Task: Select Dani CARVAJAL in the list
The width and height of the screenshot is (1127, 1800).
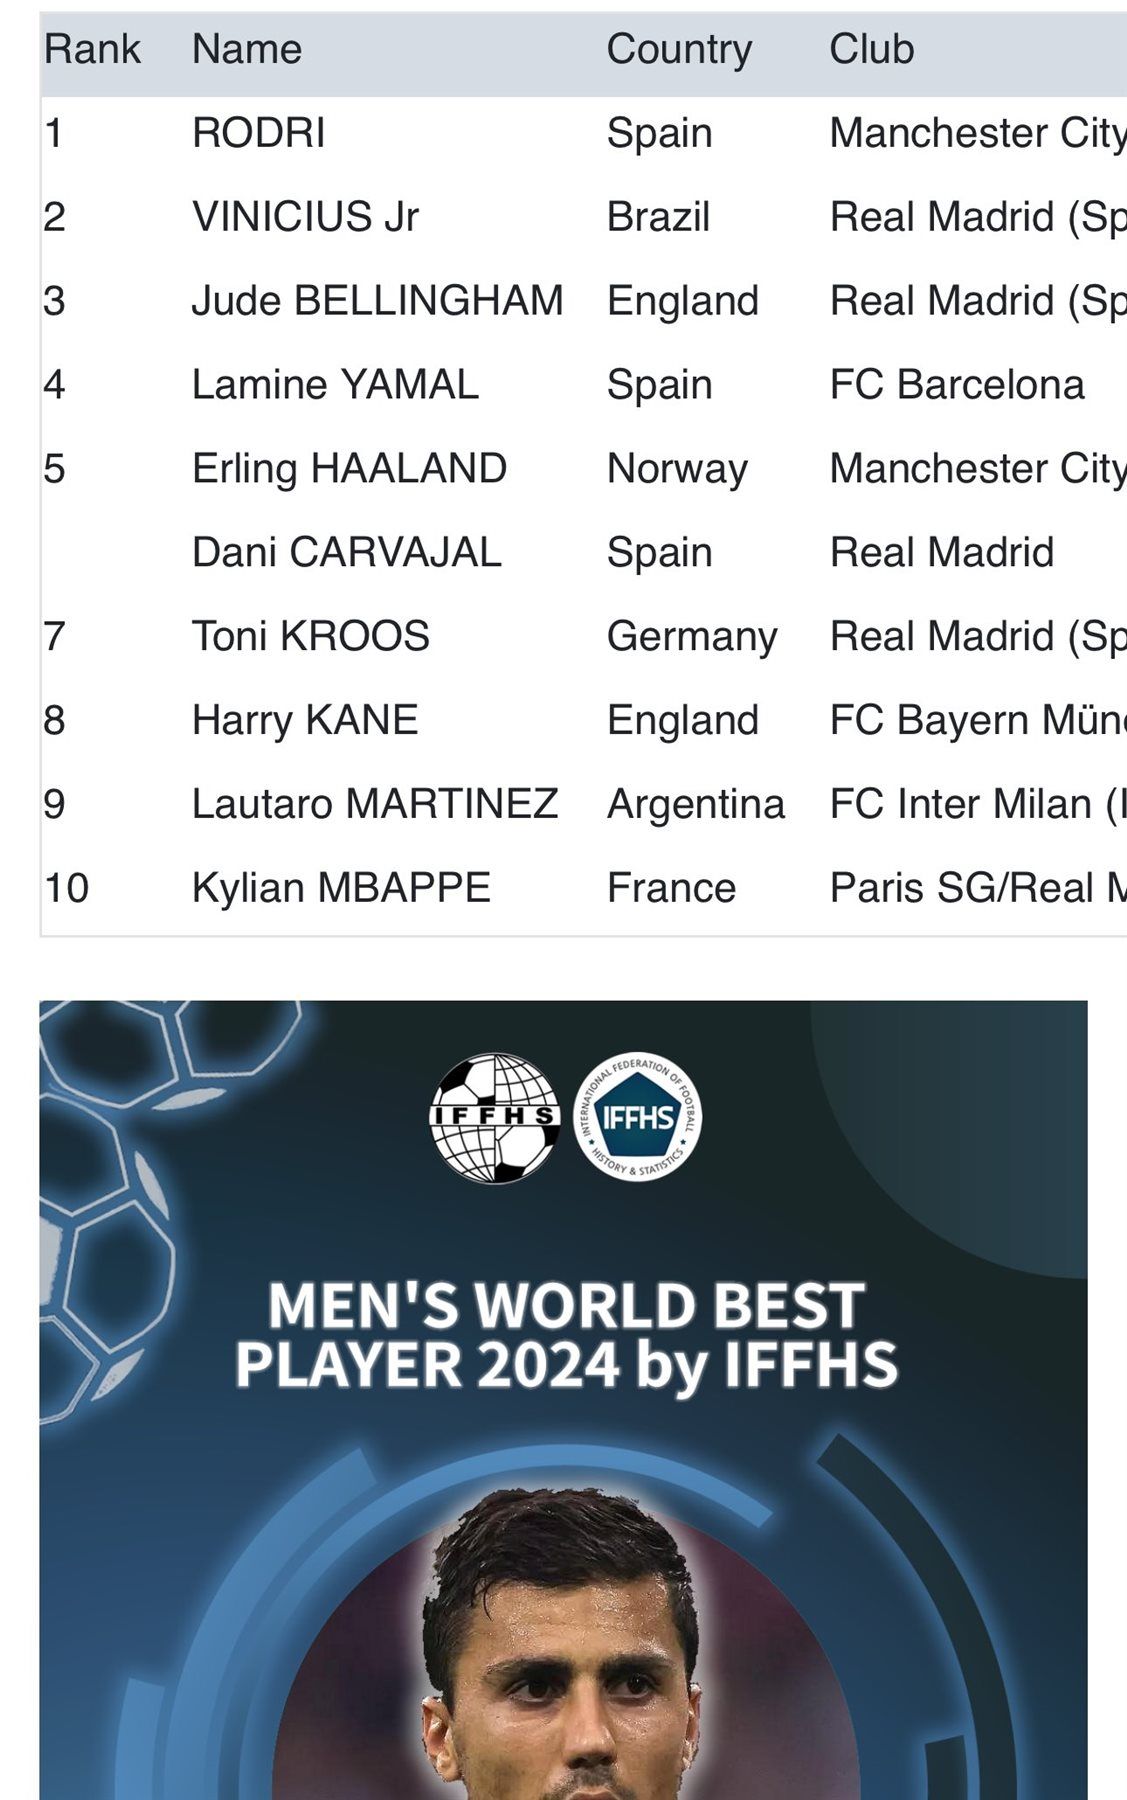Action: (346, 553)
